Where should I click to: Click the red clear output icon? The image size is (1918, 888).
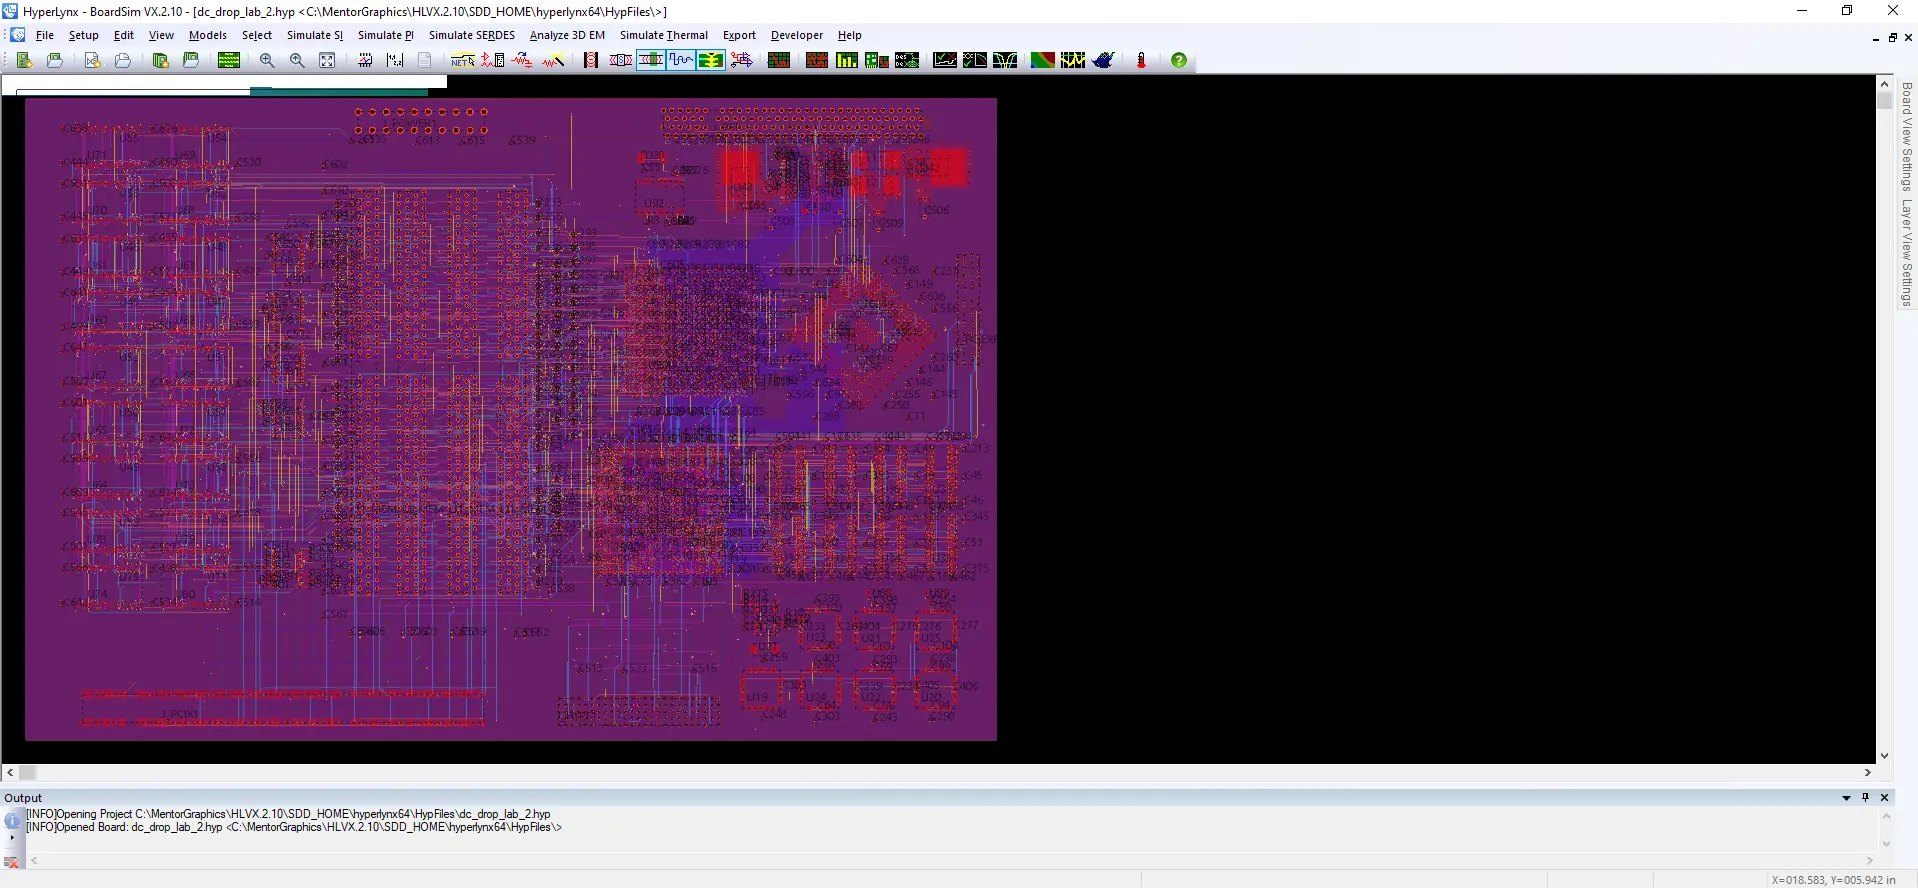tap(12, 862)
